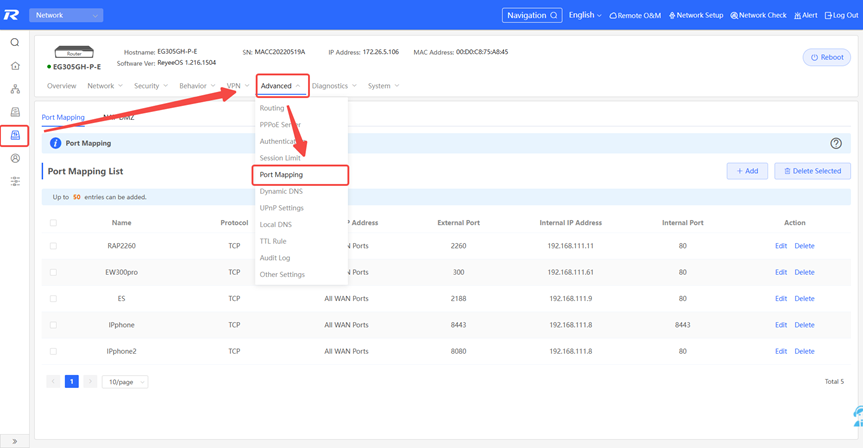Check the ES row checkbox
The image size is (863, 448).
click(53, 299)
